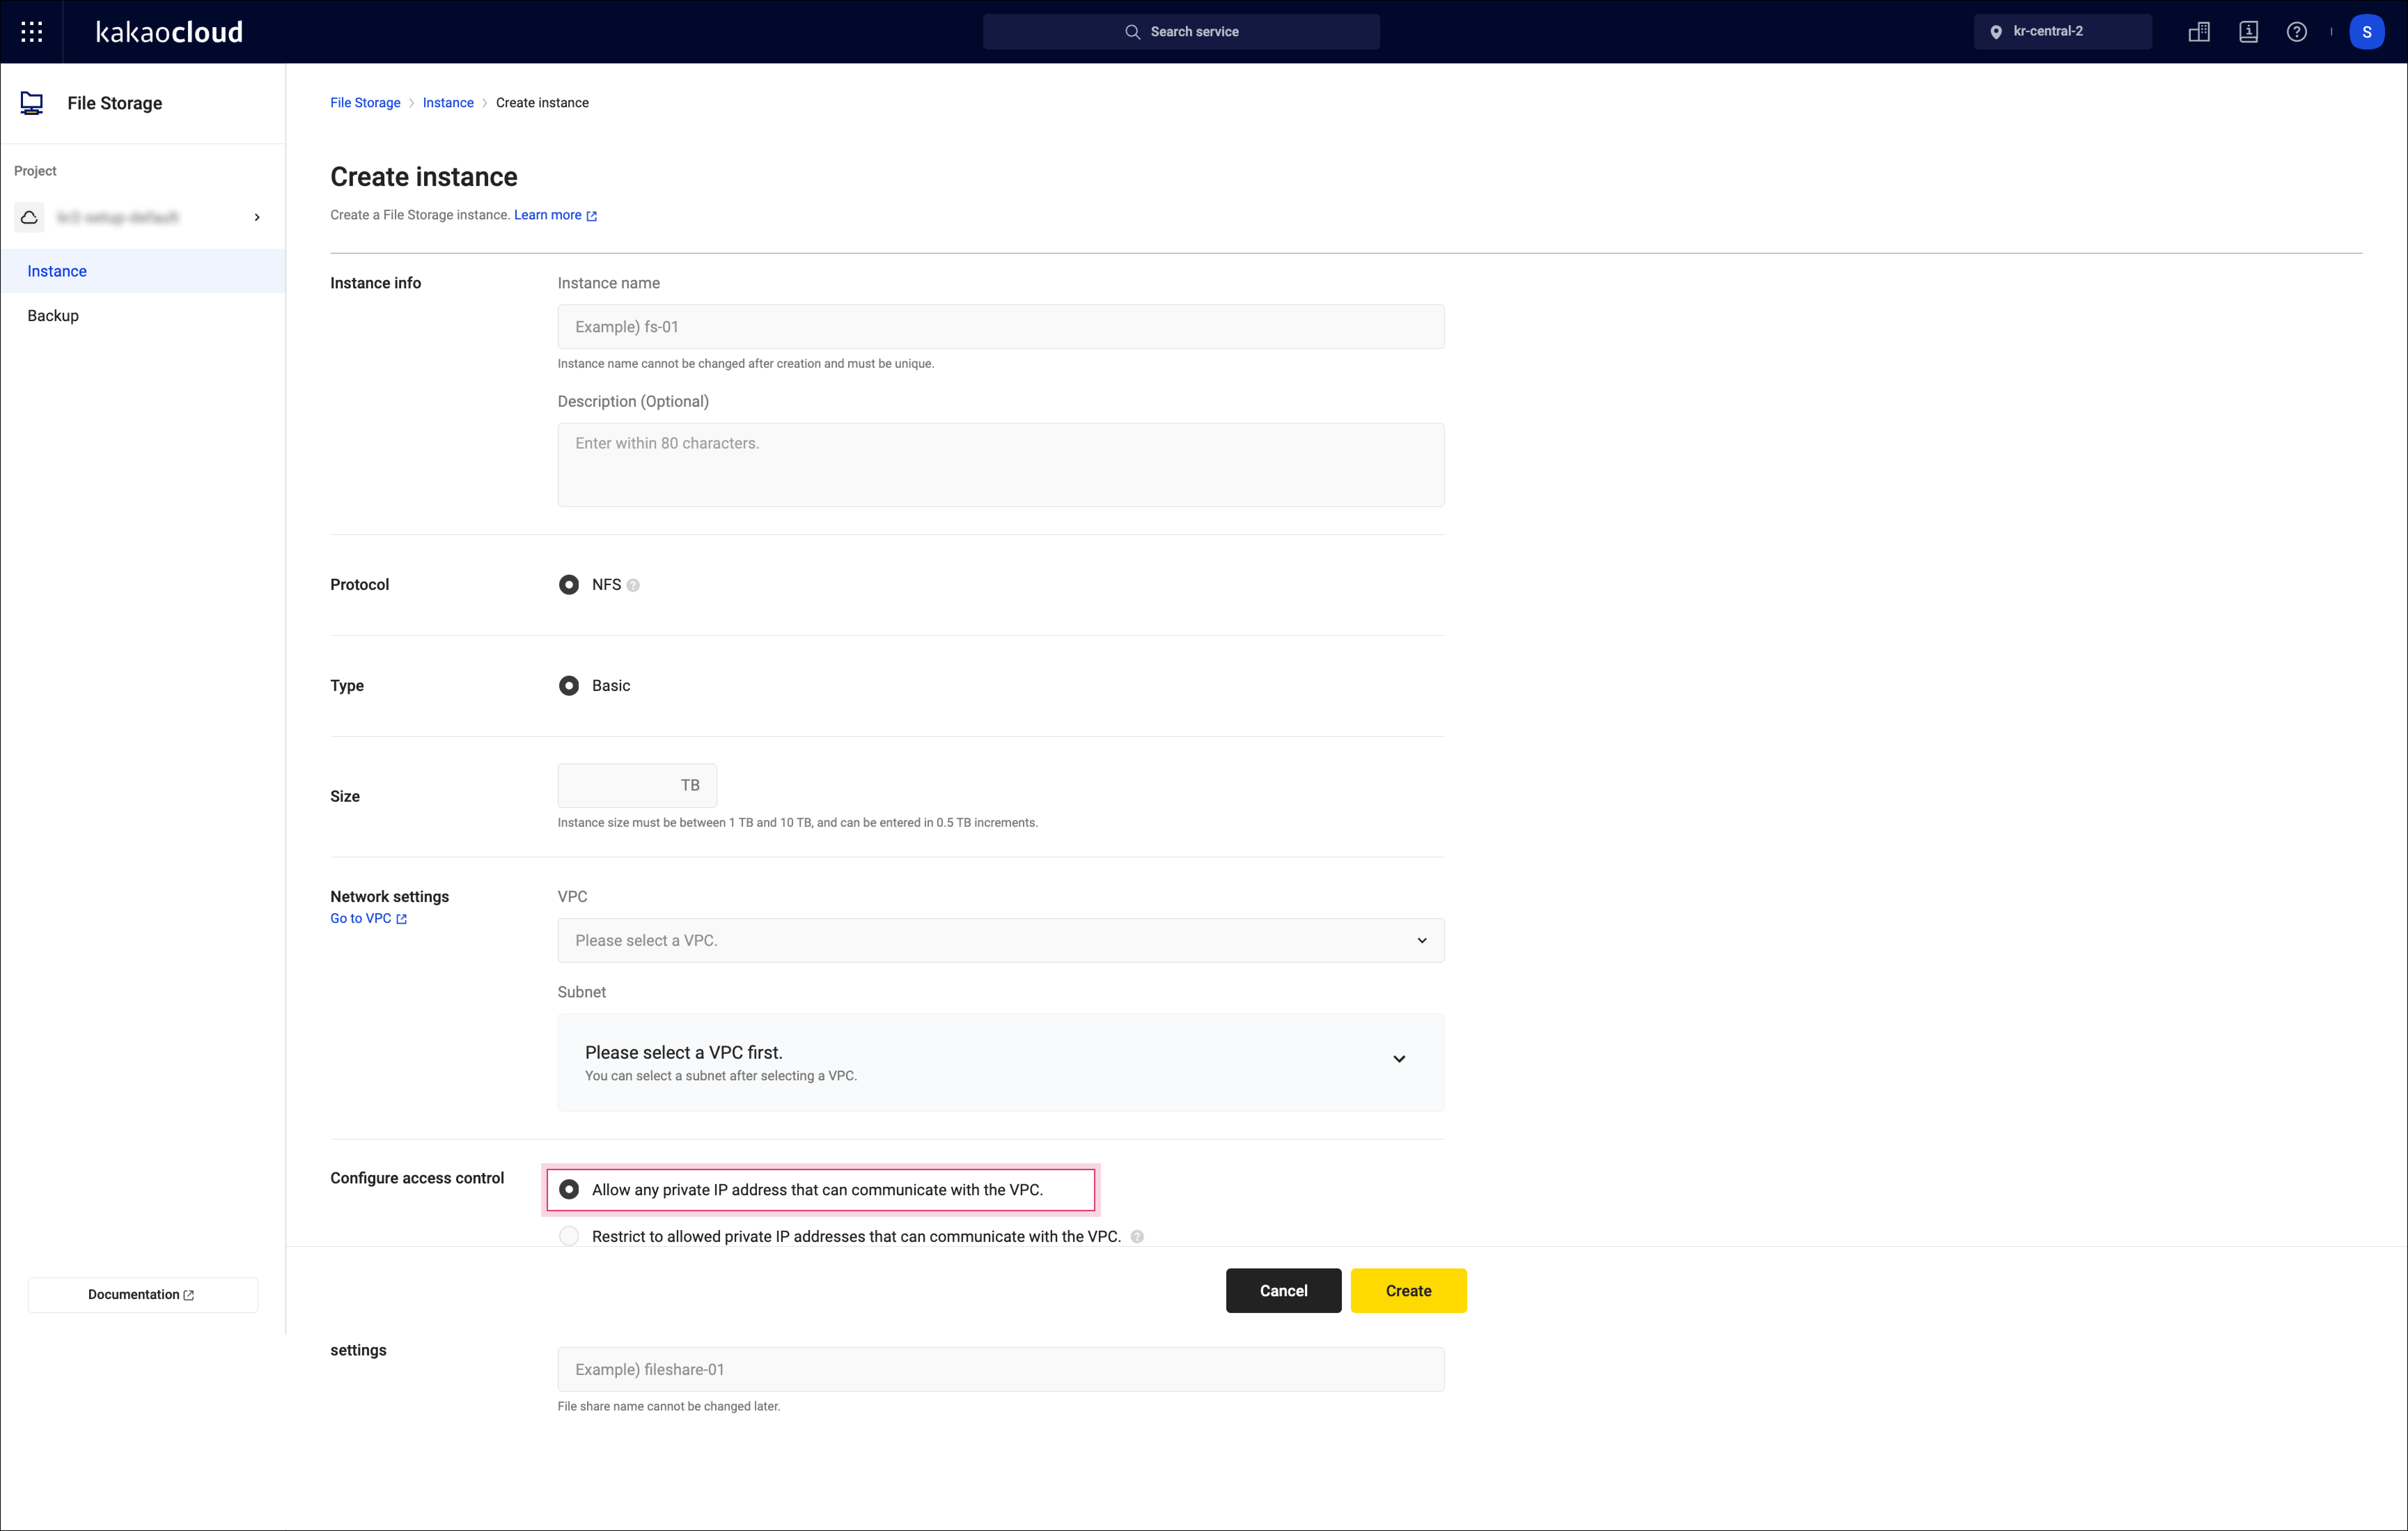This screenshot has height=1531, width=2408.
Task: Click the kakaocloud logo
Action: pos(169,32)
